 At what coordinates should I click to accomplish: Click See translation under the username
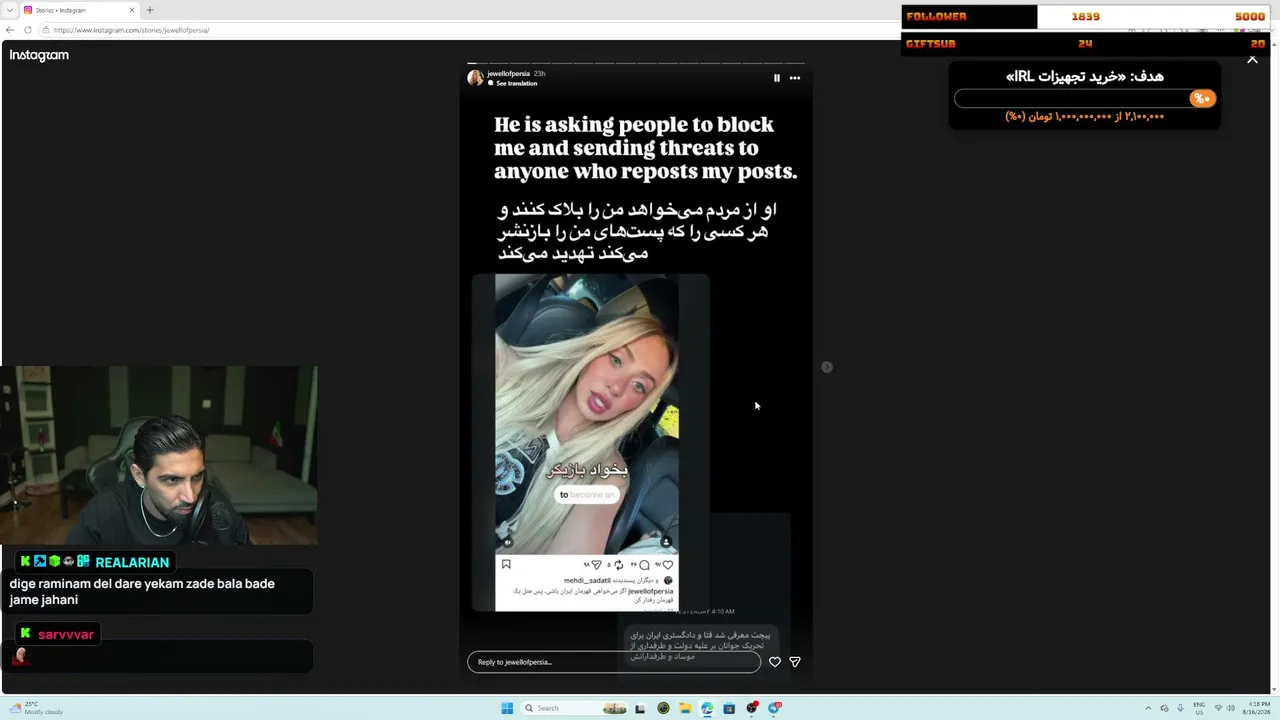click(516, 84)
